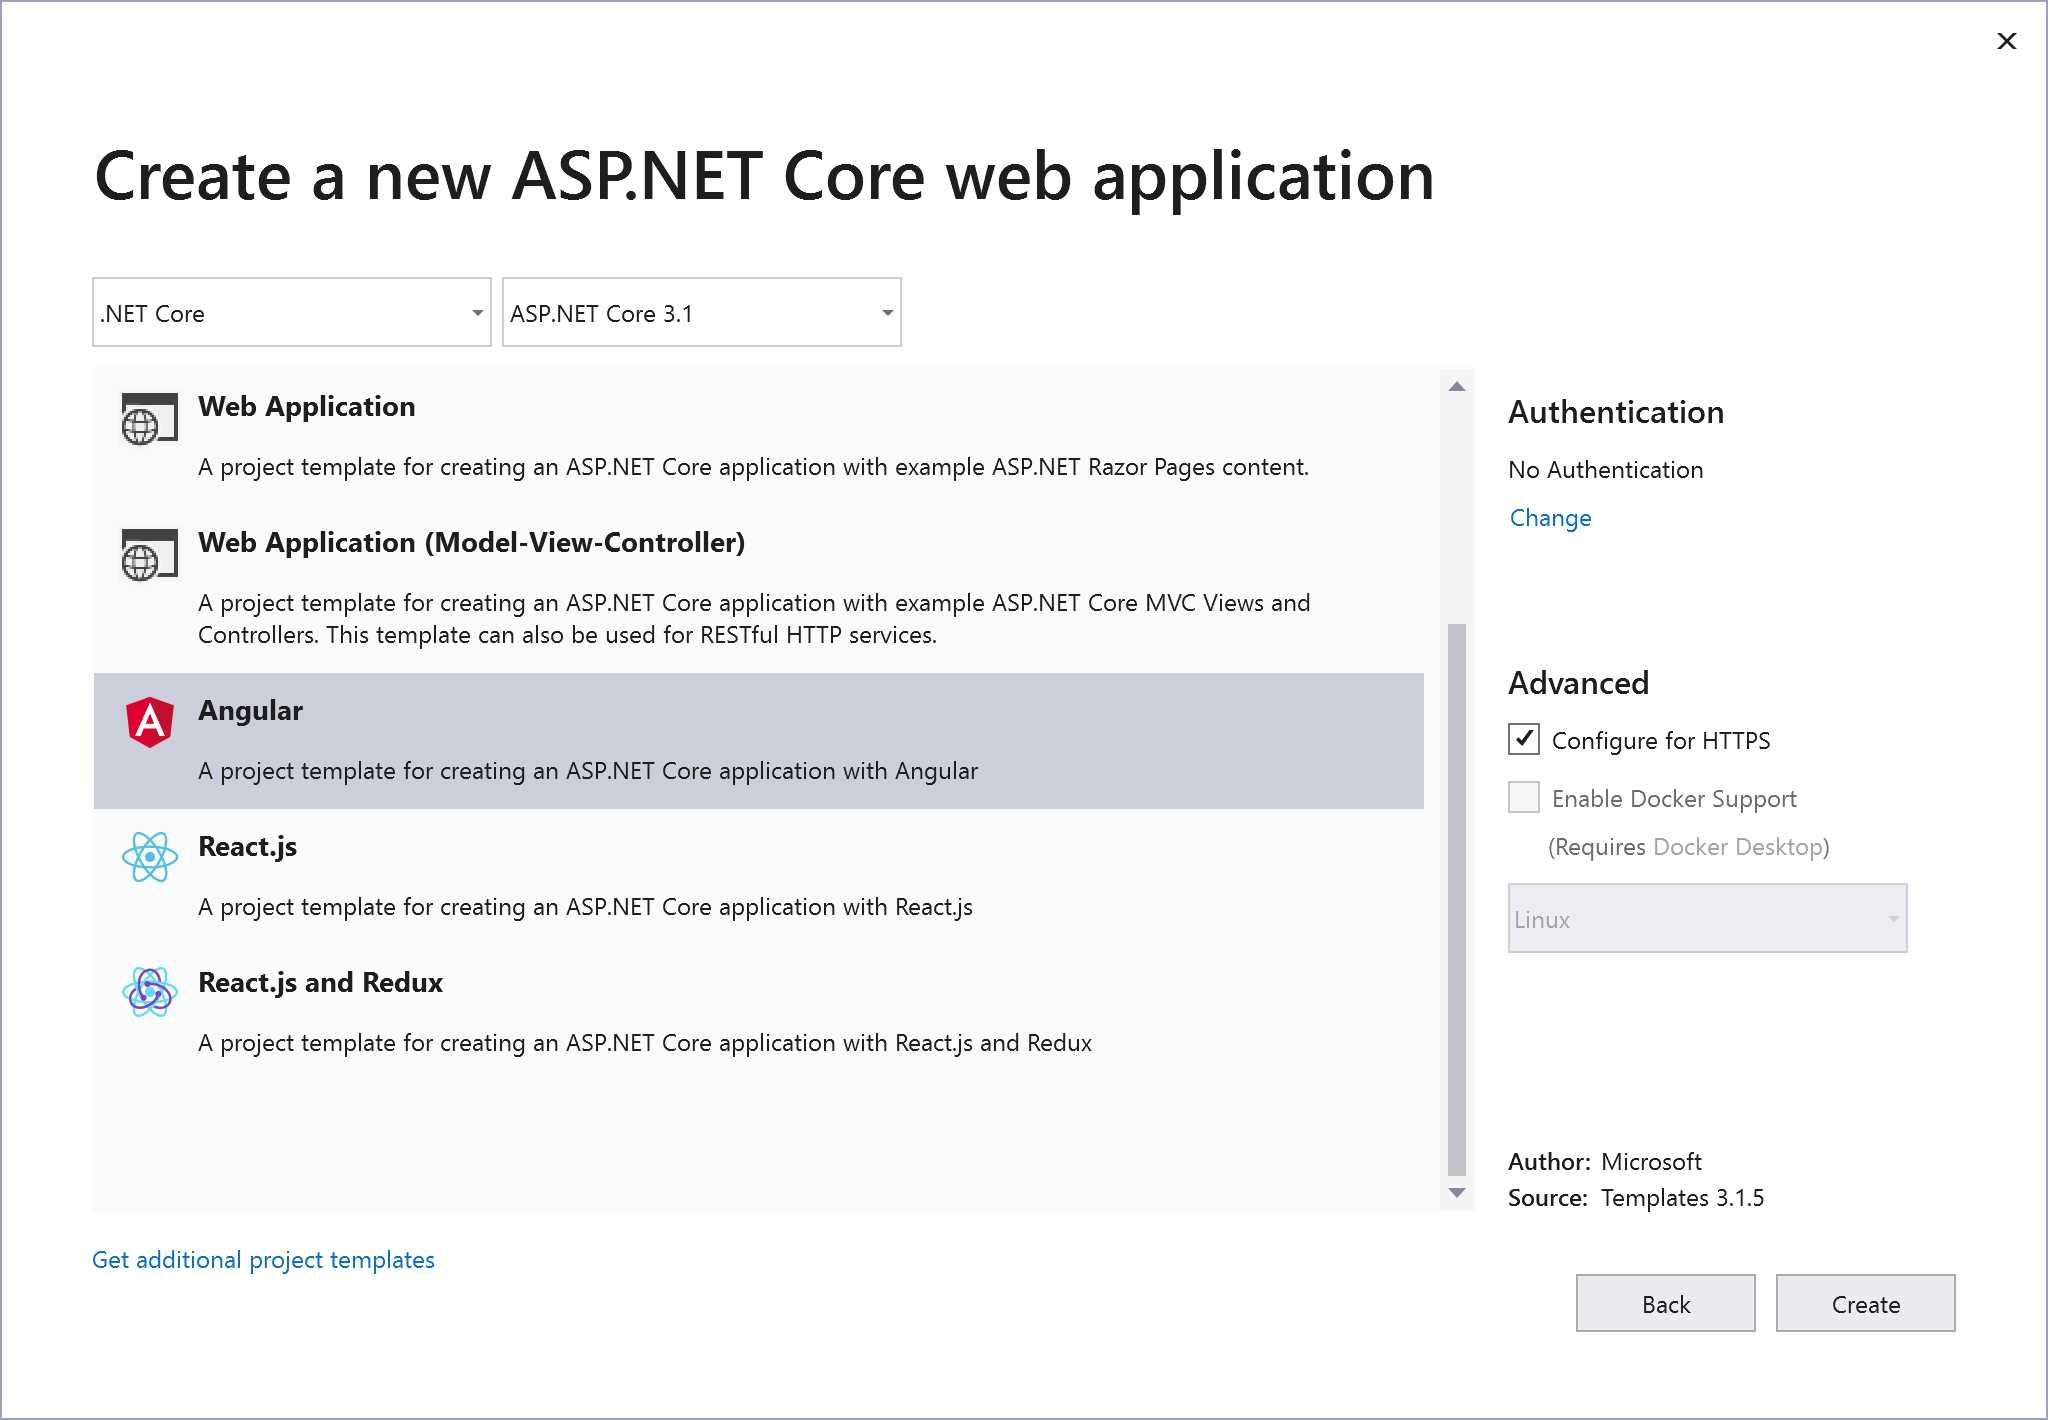2048x1420 pixels.
Task: Click the Web Application template globe icon
Action: point(146,421)
